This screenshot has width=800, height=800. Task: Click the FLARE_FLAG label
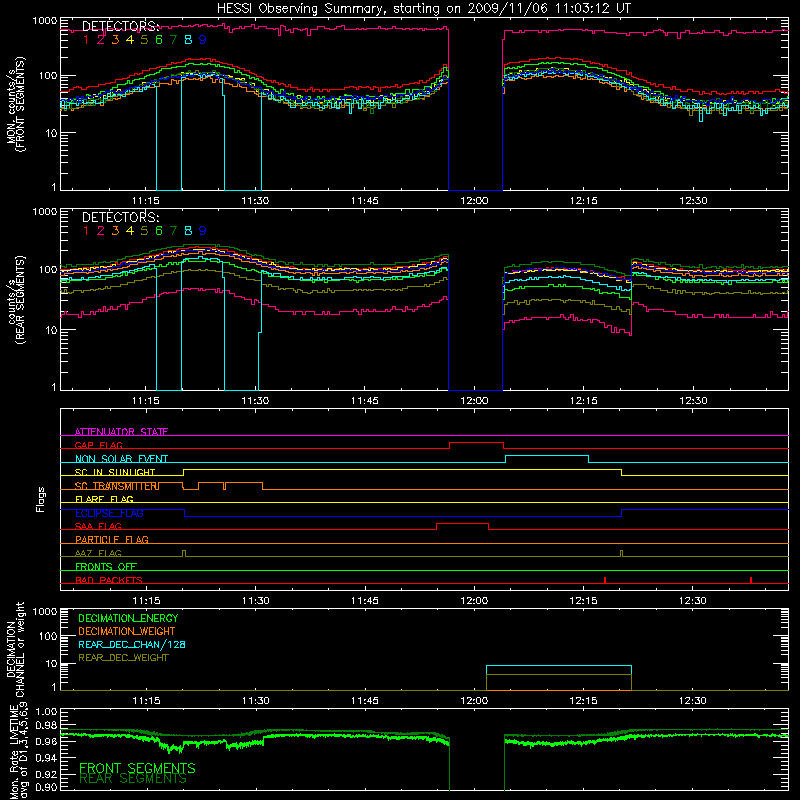tap(104, 499)
